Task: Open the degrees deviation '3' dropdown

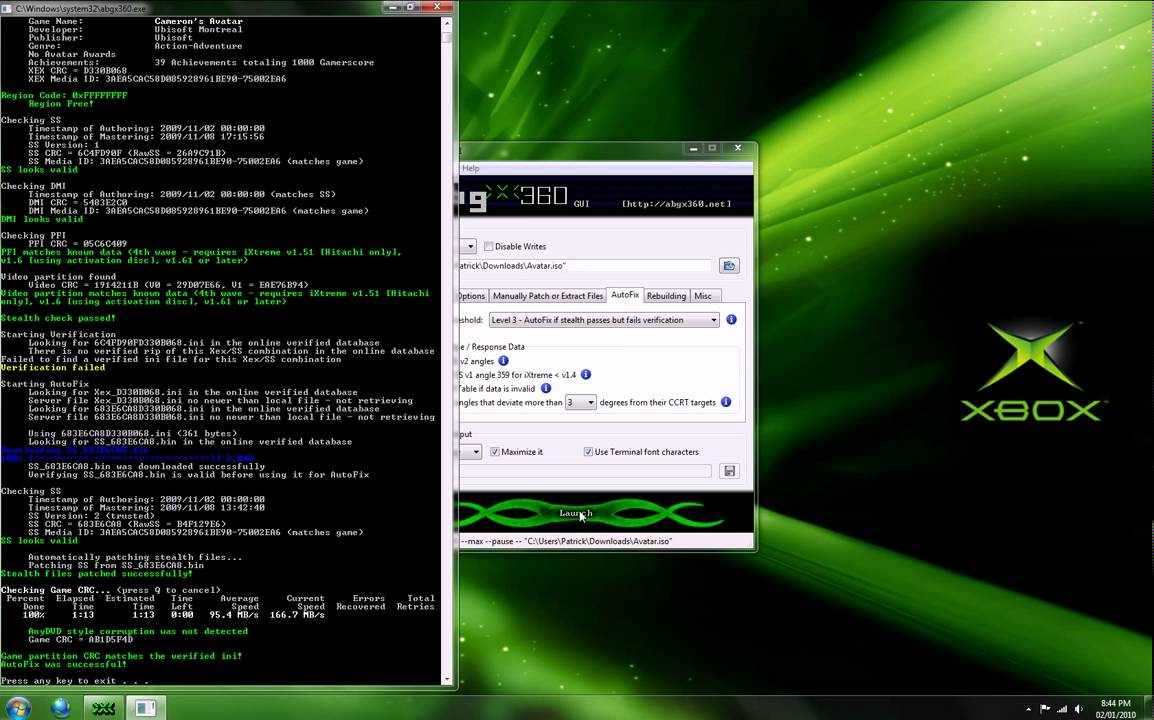Action: click(x=580, y=402)
